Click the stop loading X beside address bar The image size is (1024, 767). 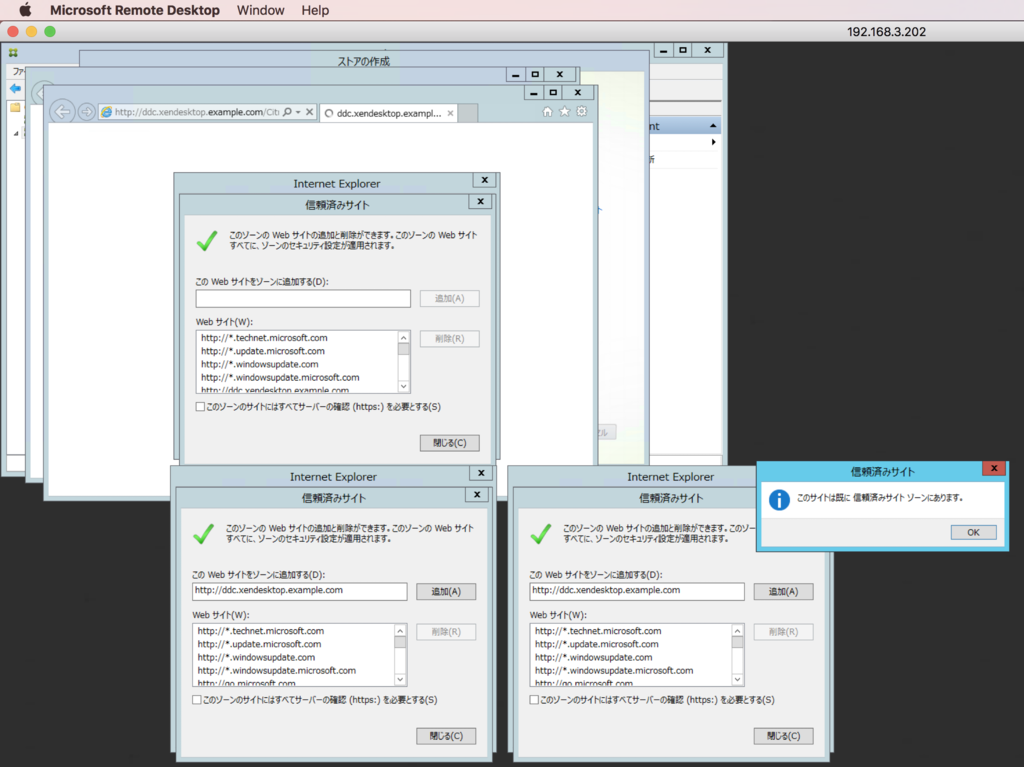click(x=310, y=112)
